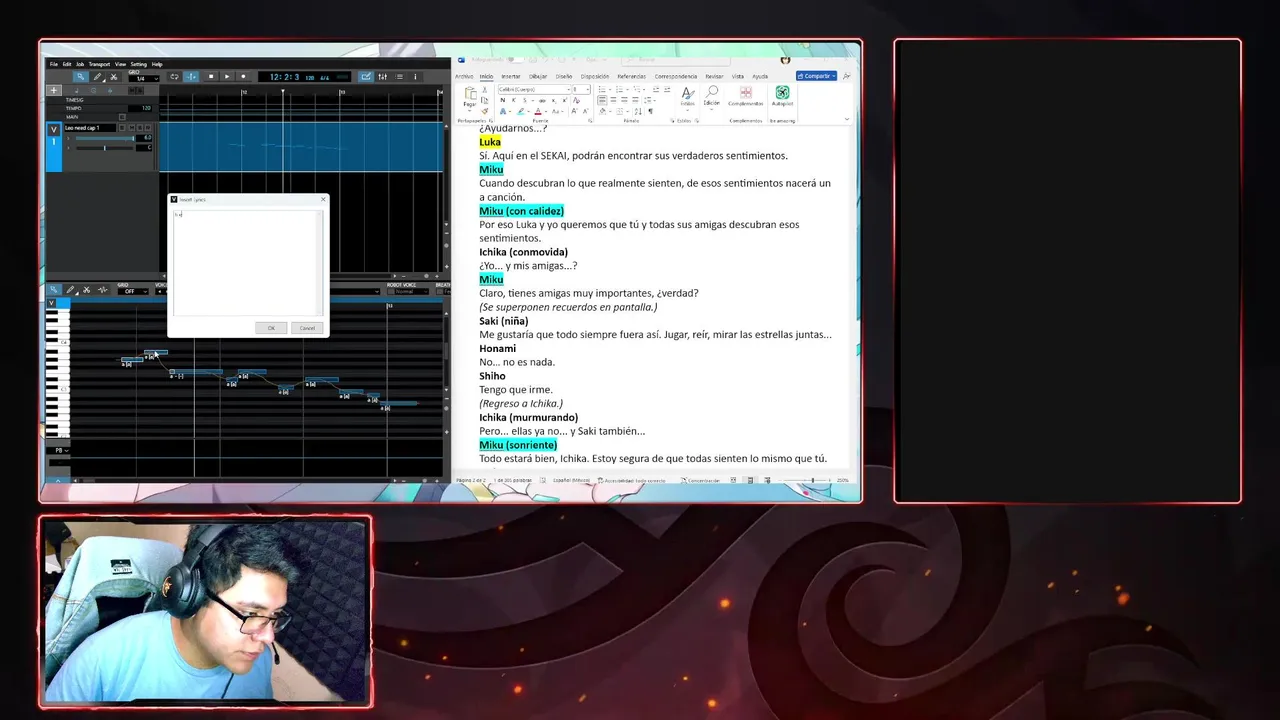Click the TEMPO value 120
The image size is (1280, 720).
[140, 108]
